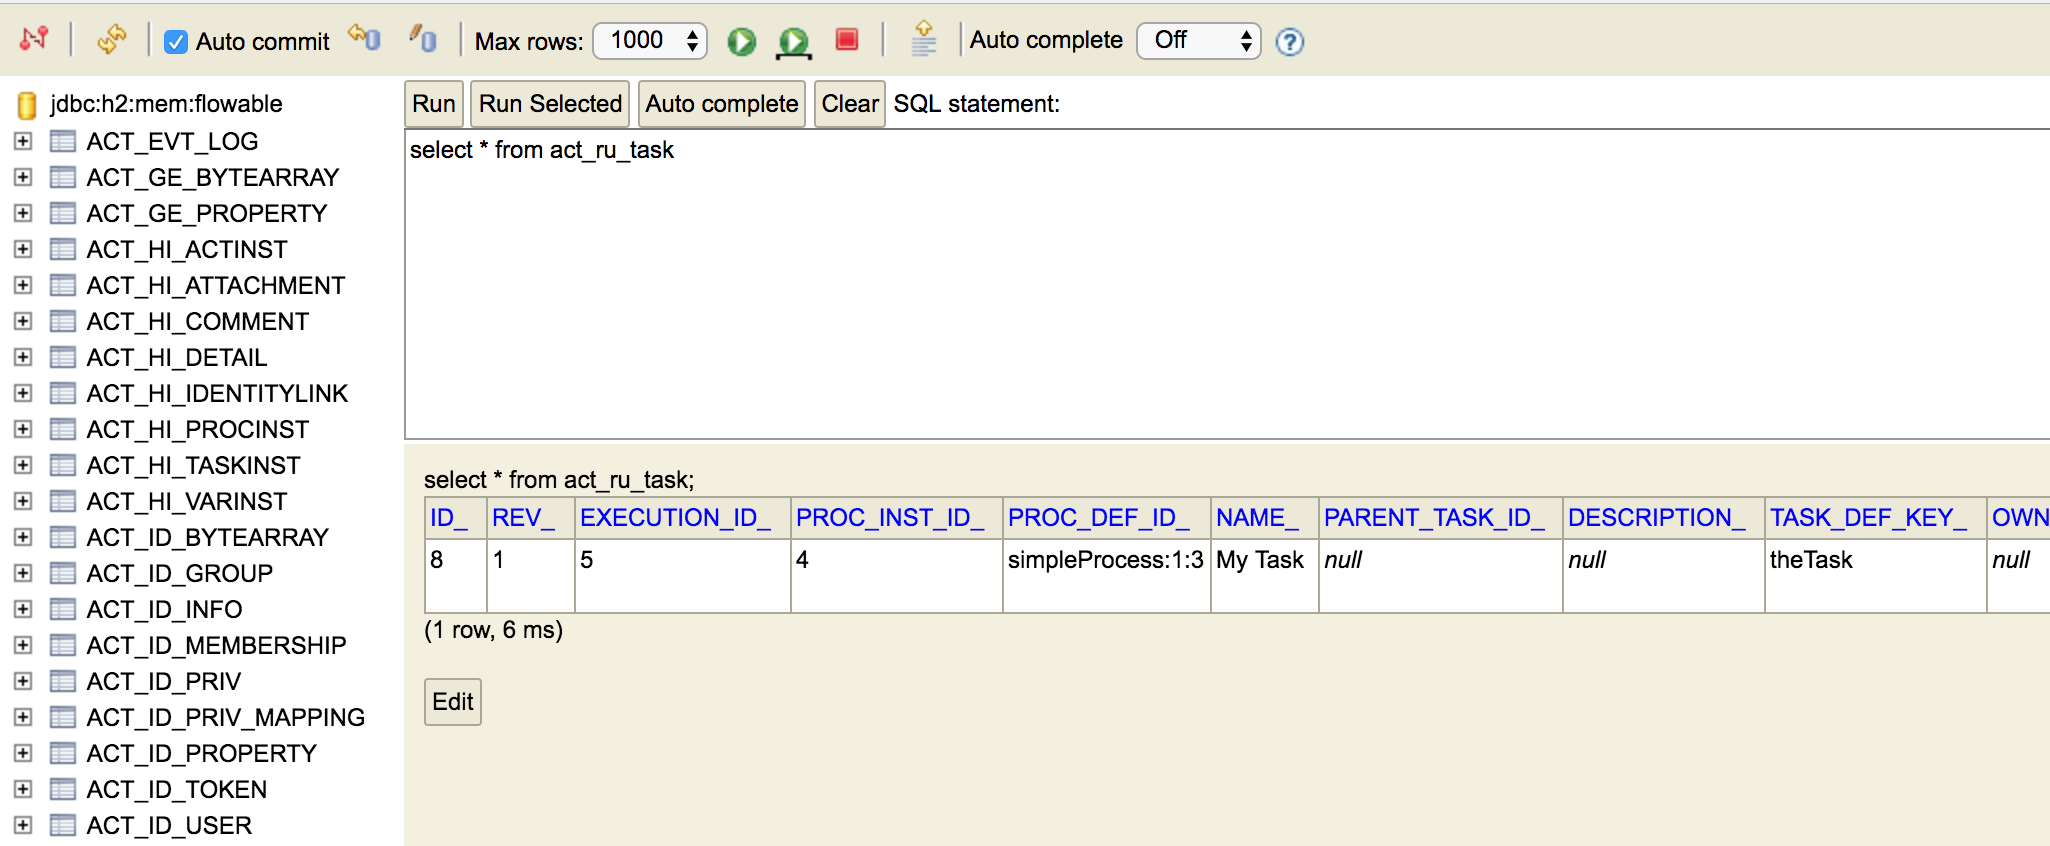Click the green Run icon

tap(741, 41)
